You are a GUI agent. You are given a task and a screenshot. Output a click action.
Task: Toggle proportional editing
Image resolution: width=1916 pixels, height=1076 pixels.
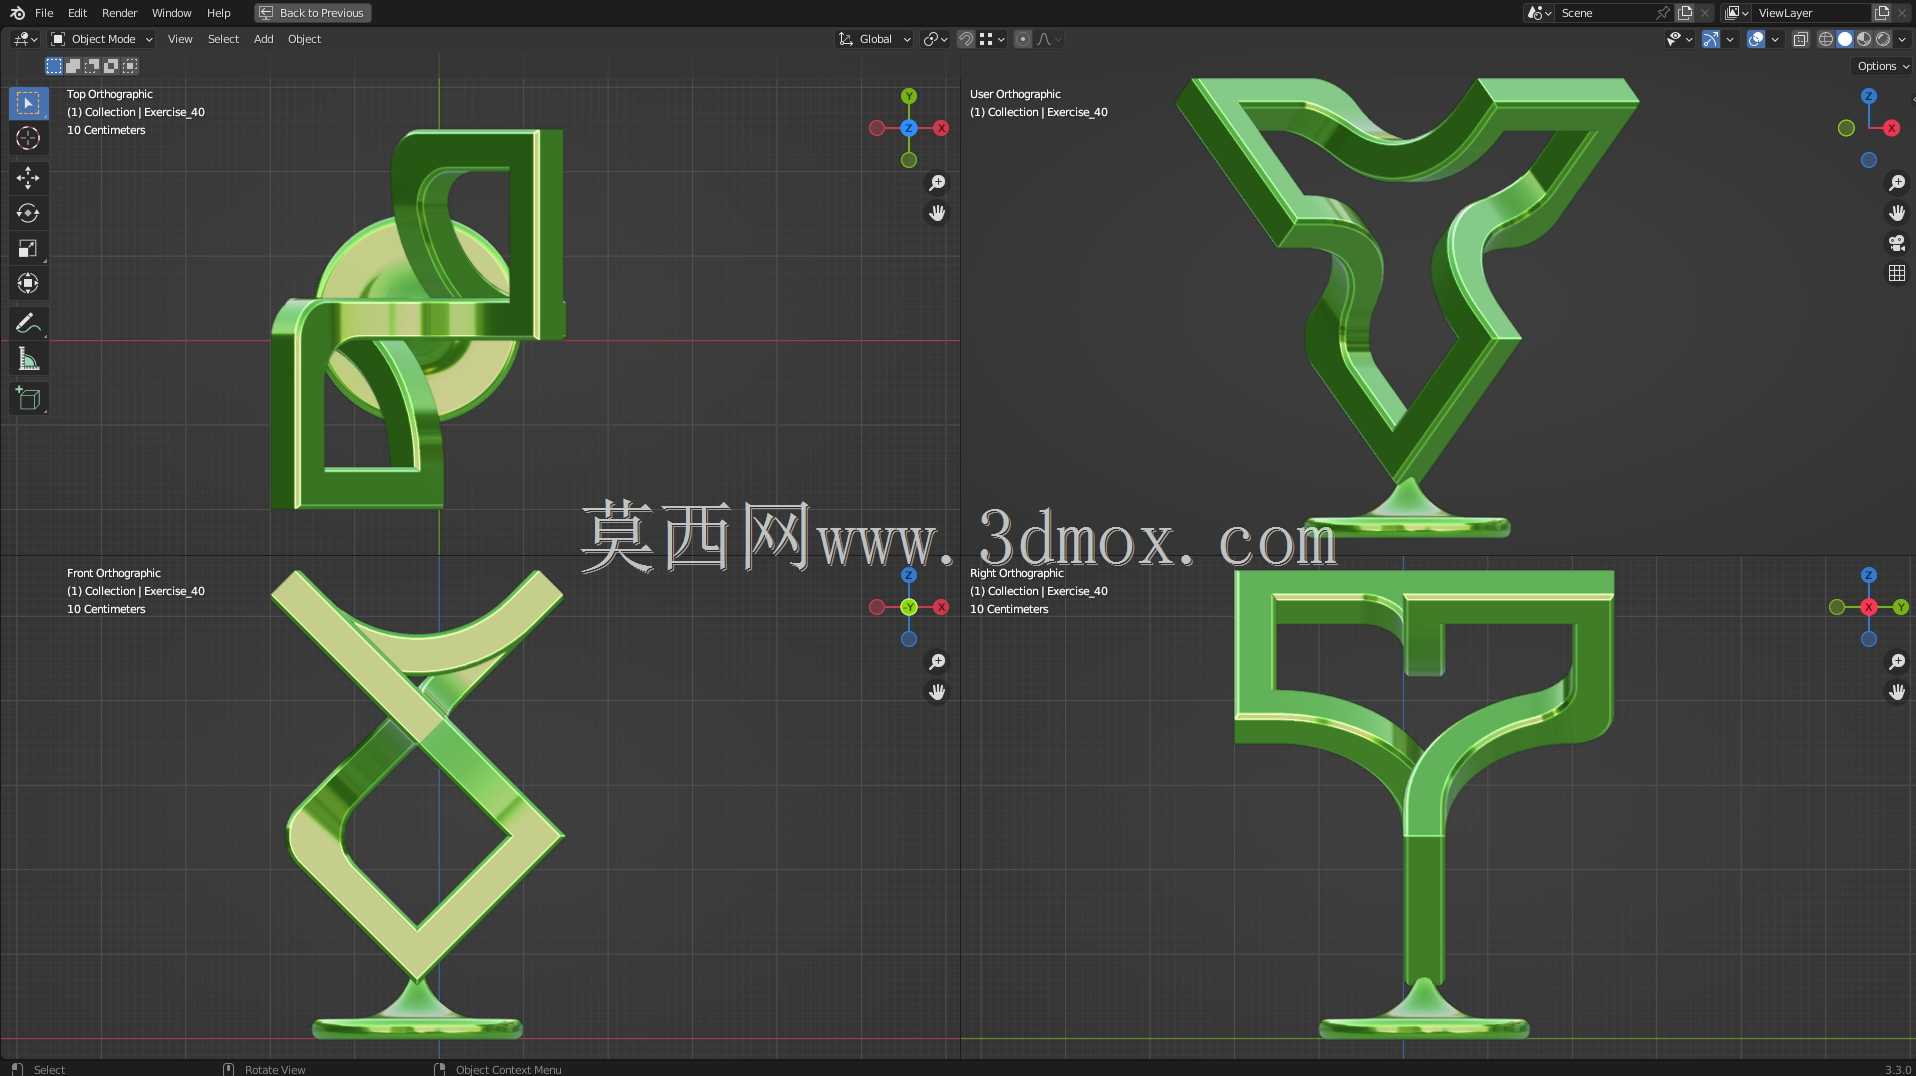pyautogui.click(x=1022, y=39)
